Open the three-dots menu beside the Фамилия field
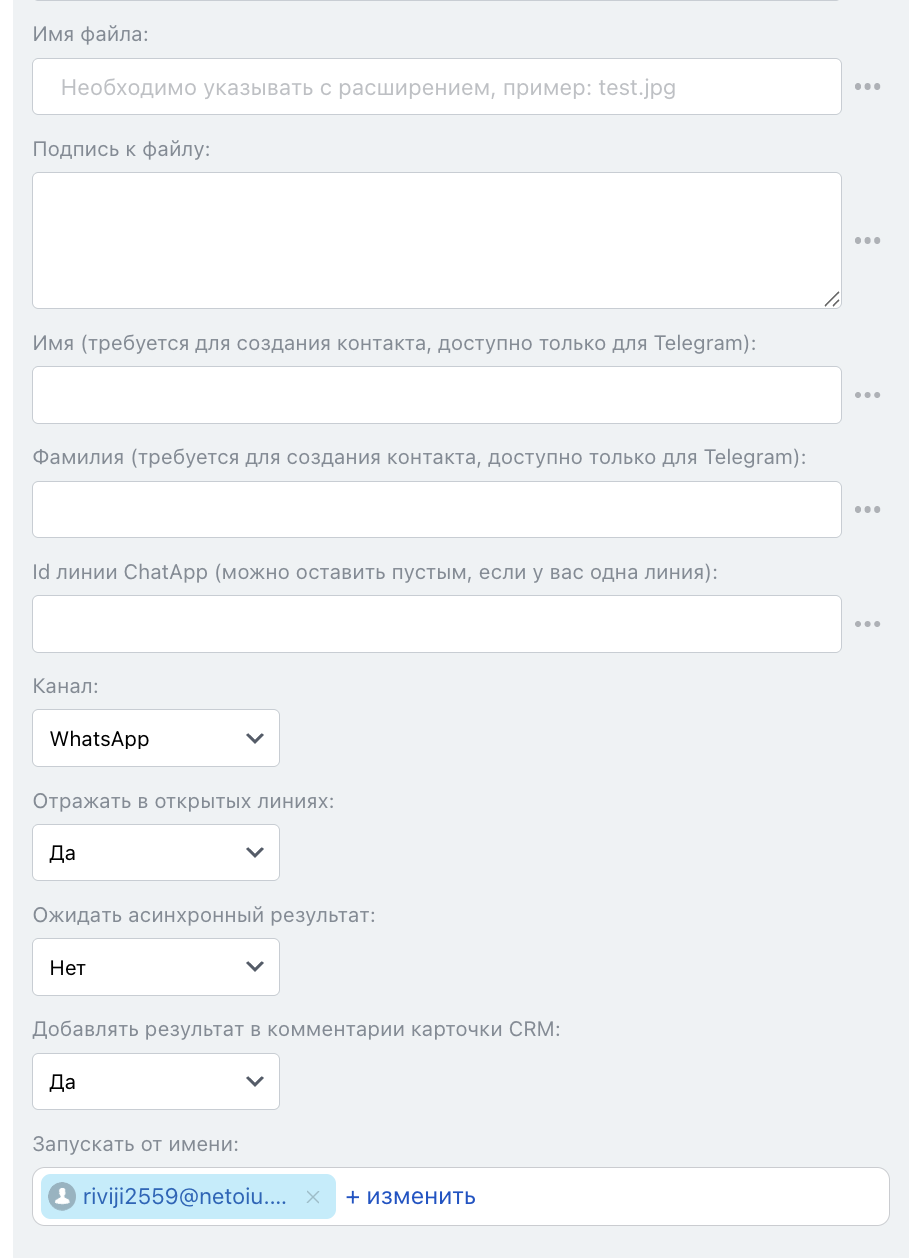The image size is (922, 1258). click(867, 510)
